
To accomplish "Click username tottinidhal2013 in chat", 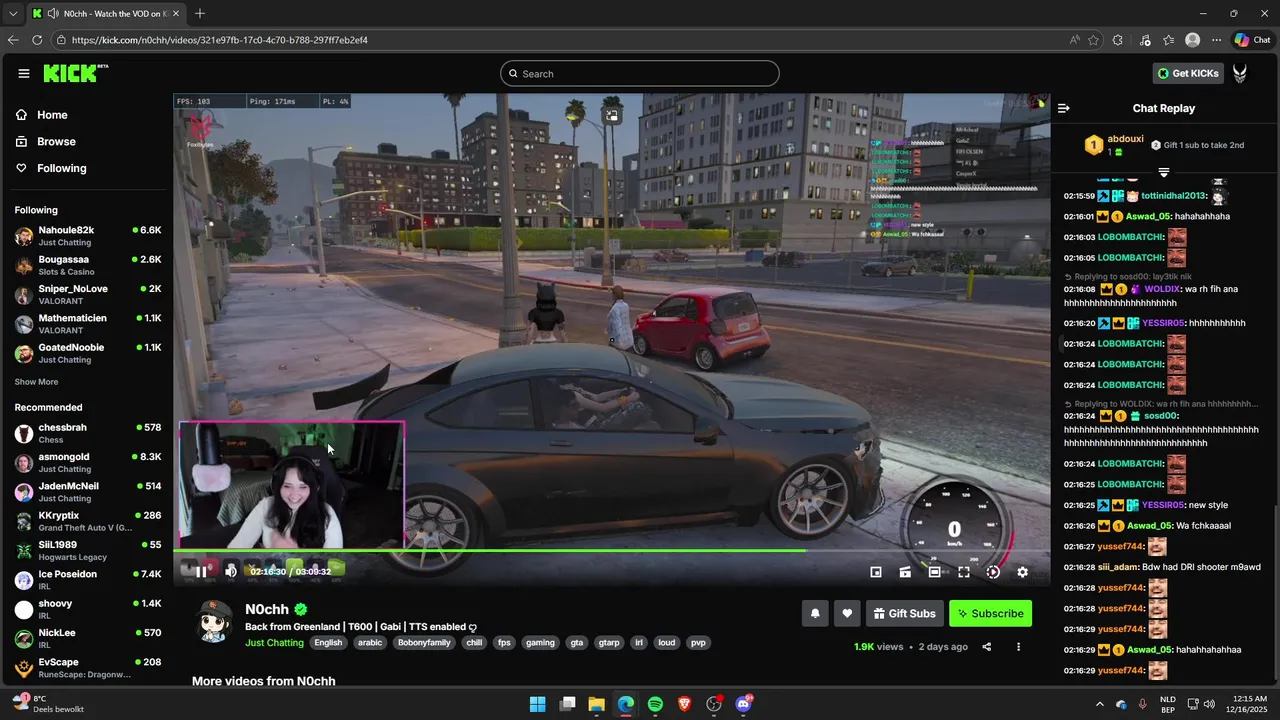I will [1174, 196].
